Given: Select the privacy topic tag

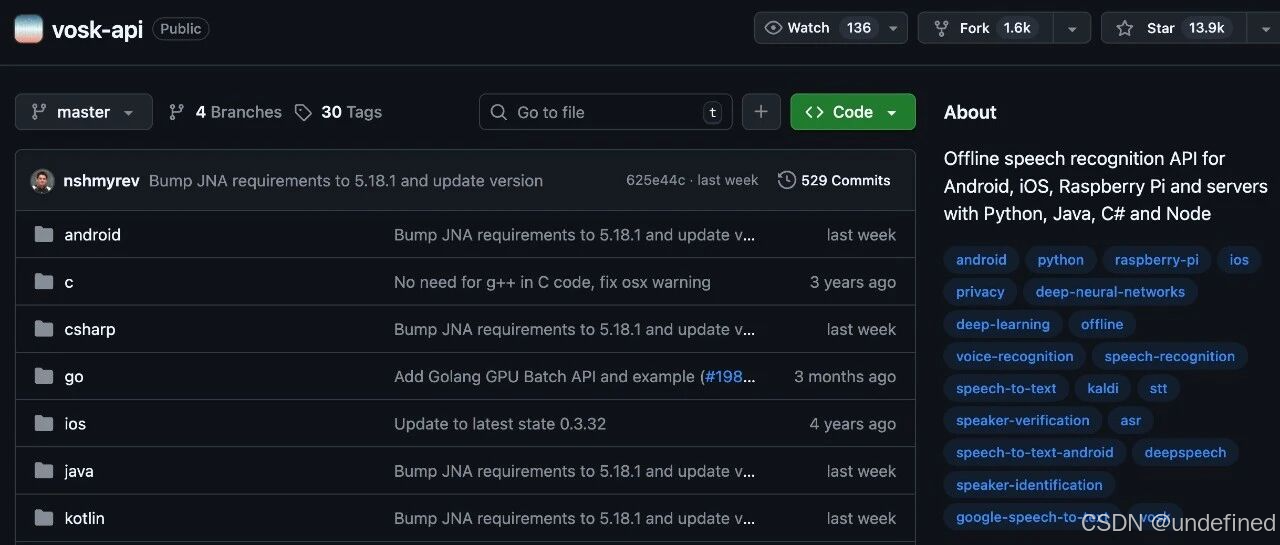Looking at the screenshot, I should tap(980, 292).
